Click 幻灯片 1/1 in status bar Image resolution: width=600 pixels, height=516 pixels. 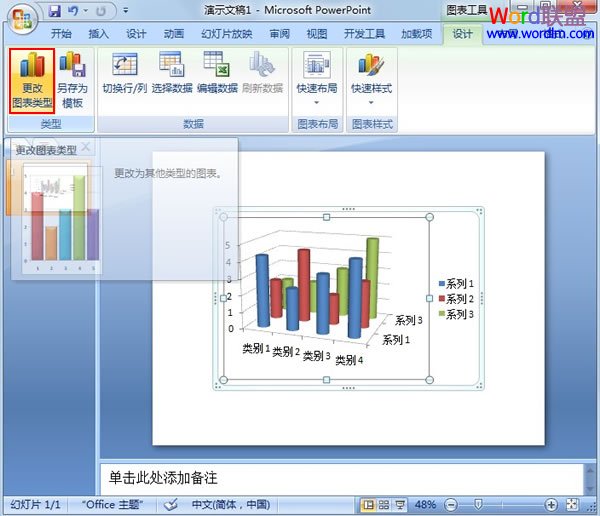click(35, 505)
